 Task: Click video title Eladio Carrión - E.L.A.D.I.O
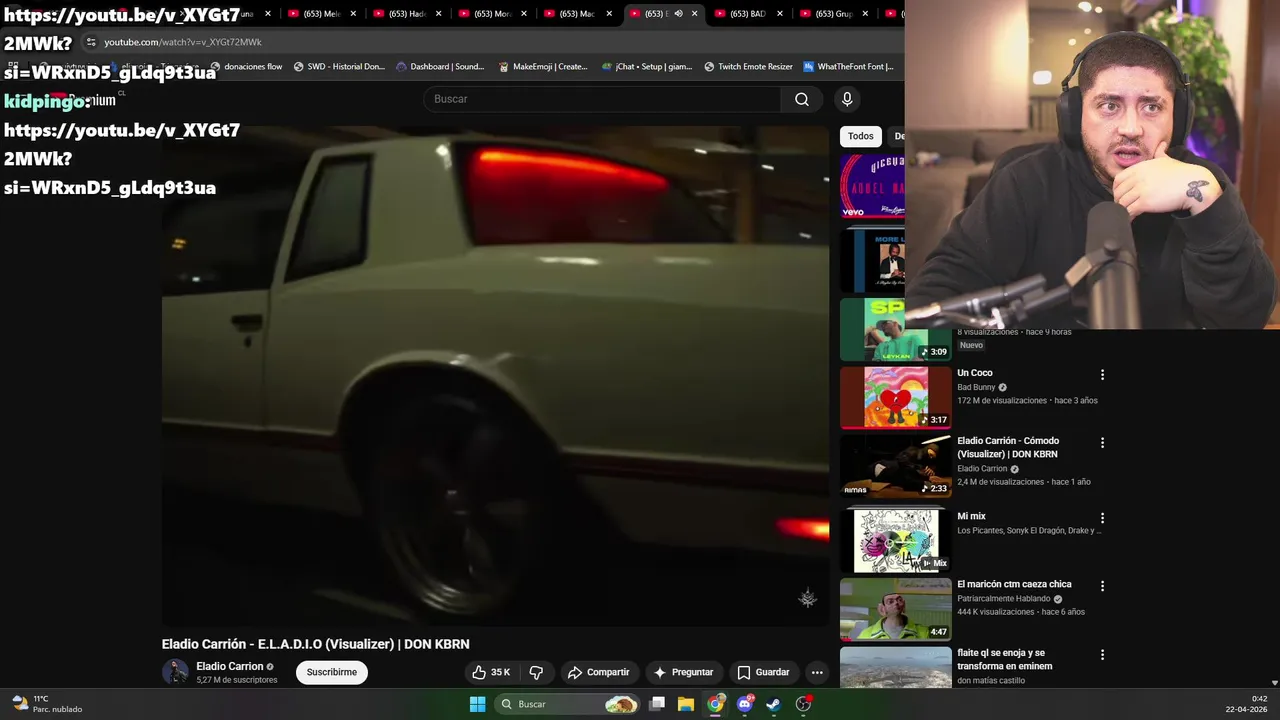[x=315, y=644]
